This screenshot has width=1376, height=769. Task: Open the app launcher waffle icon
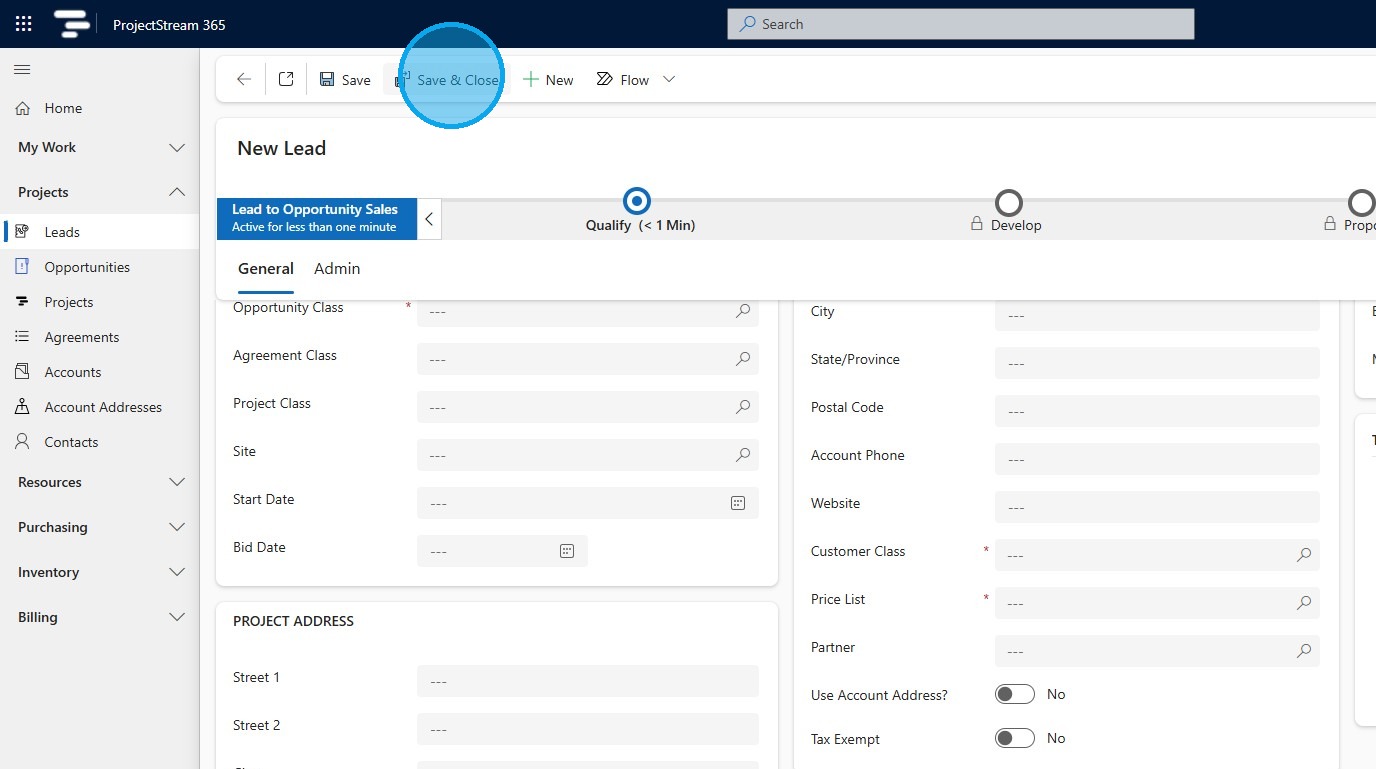pyautogui.click(x=24, y=24)
